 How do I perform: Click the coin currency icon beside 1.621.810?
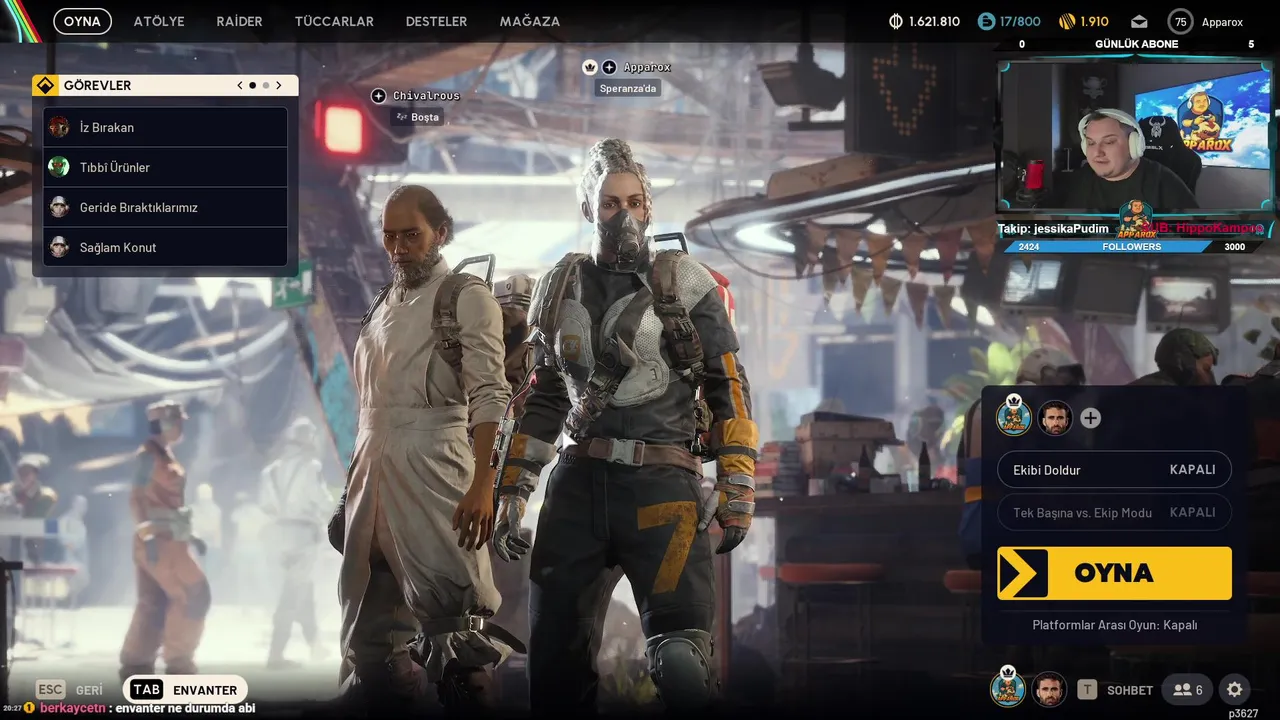[896, 22]
